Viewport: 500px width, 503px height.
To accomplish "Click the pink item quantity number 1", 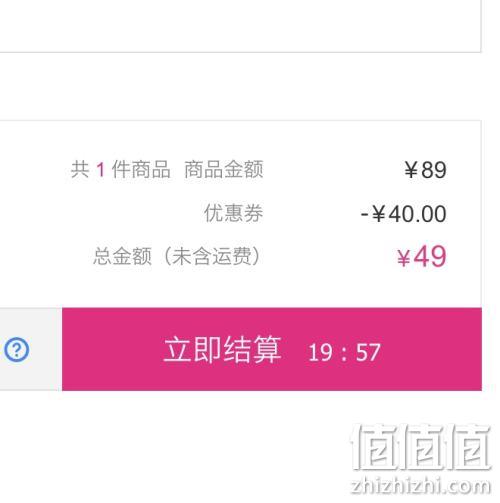I will pyautogui.click(x=101, y=170).
